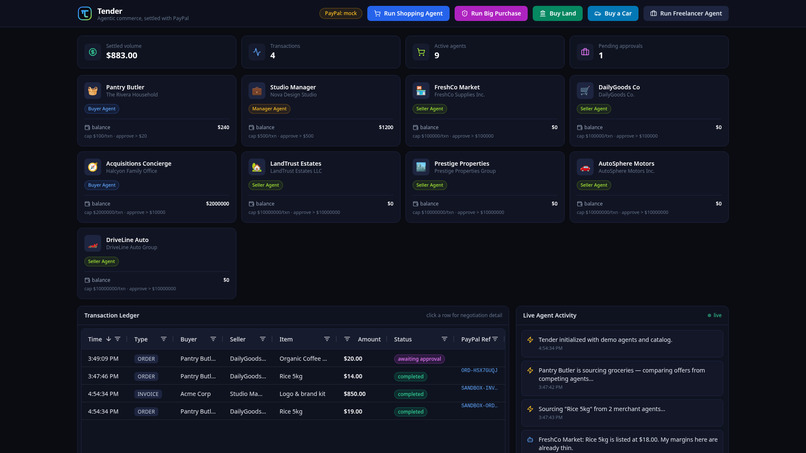Open the Time column filter
The width and height of the screenshot is (806, 453).
tap(118, 339)
